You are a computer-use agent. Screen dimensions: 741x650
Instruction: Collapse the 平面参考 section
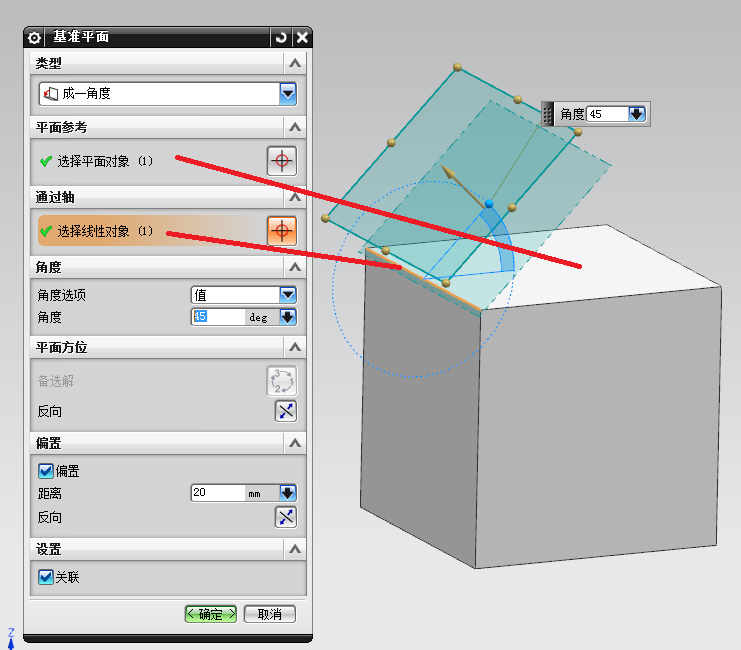(295, 127)
